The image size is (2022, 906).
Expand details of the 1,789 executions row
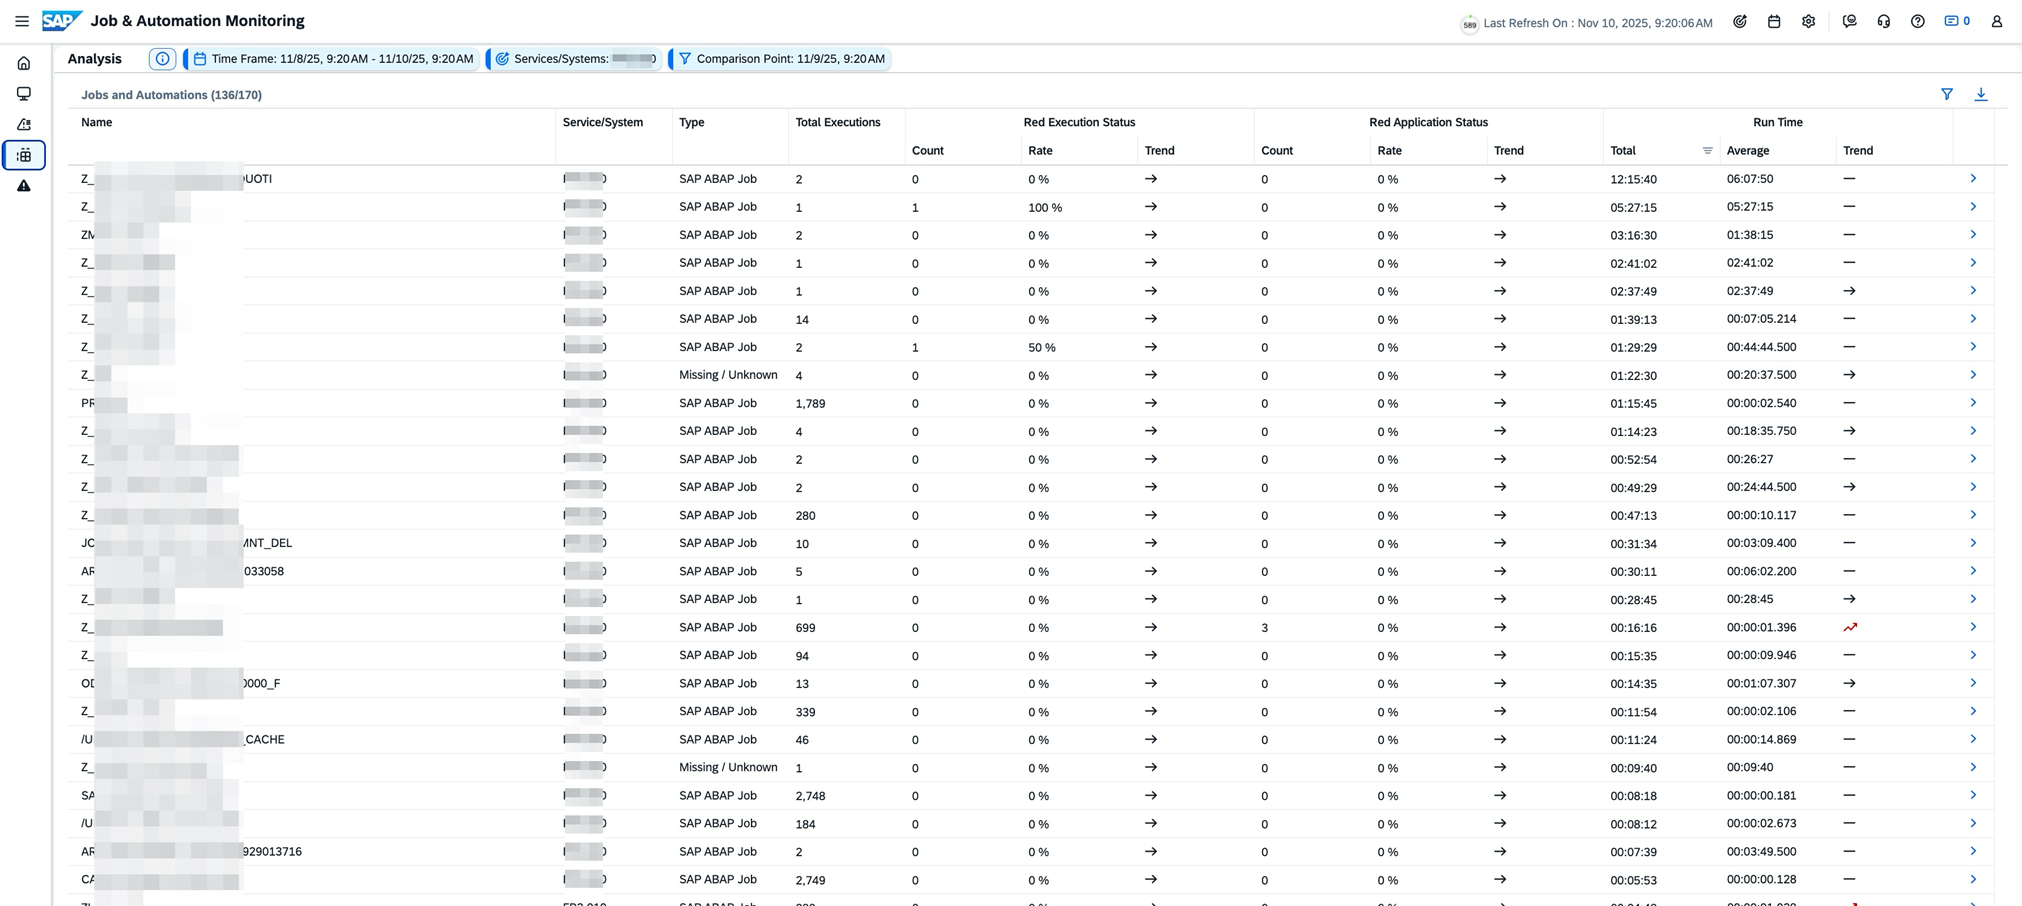click(1972, 403)
